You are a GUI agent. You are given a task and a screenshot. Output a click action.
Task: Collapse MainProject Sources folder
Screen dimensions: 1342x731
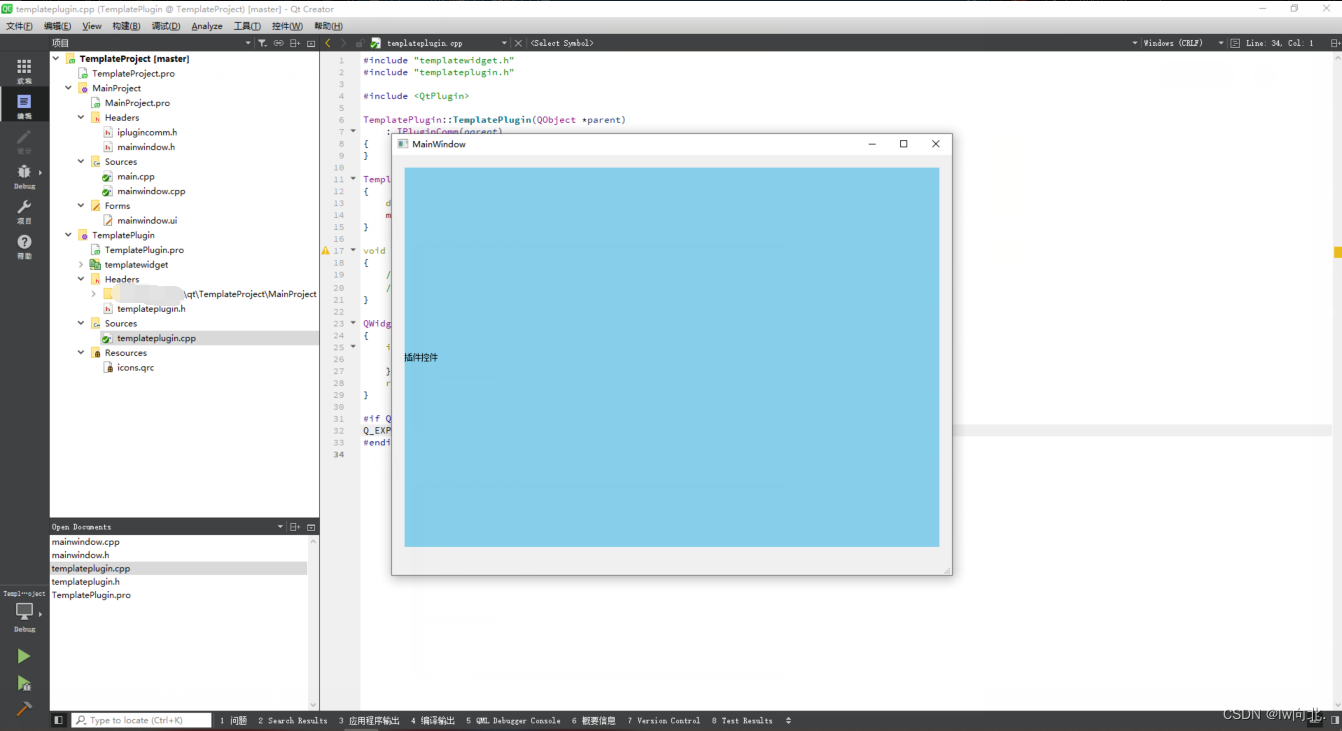[x=81, y=161]
